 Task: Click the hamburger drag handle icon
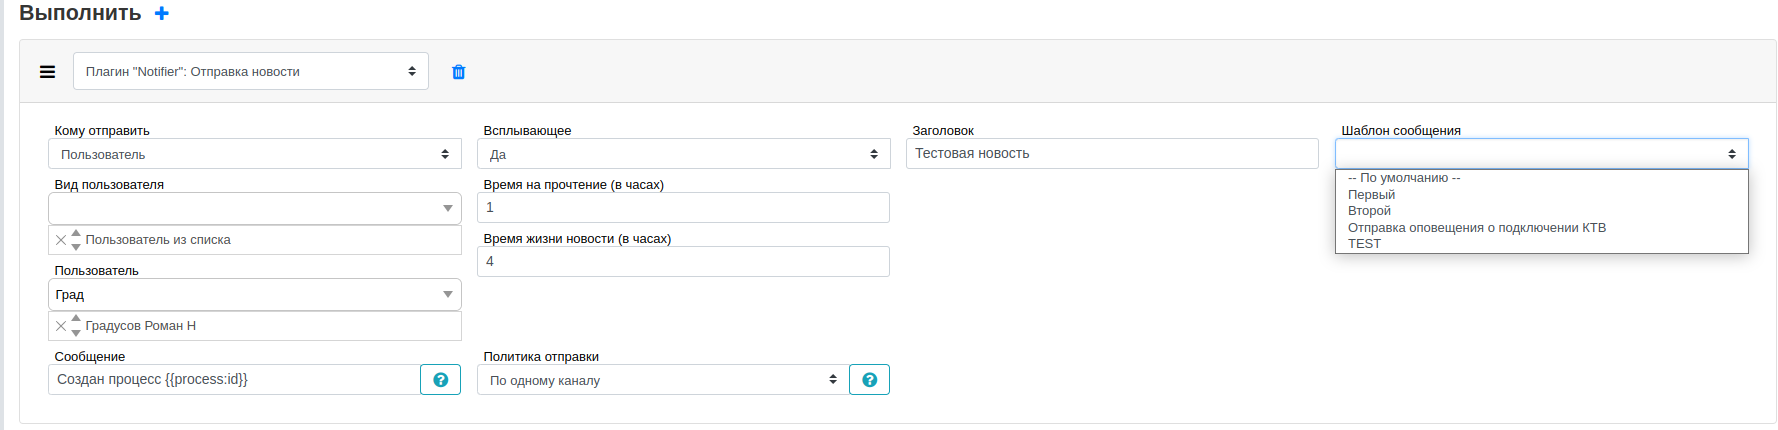point(47,72)
